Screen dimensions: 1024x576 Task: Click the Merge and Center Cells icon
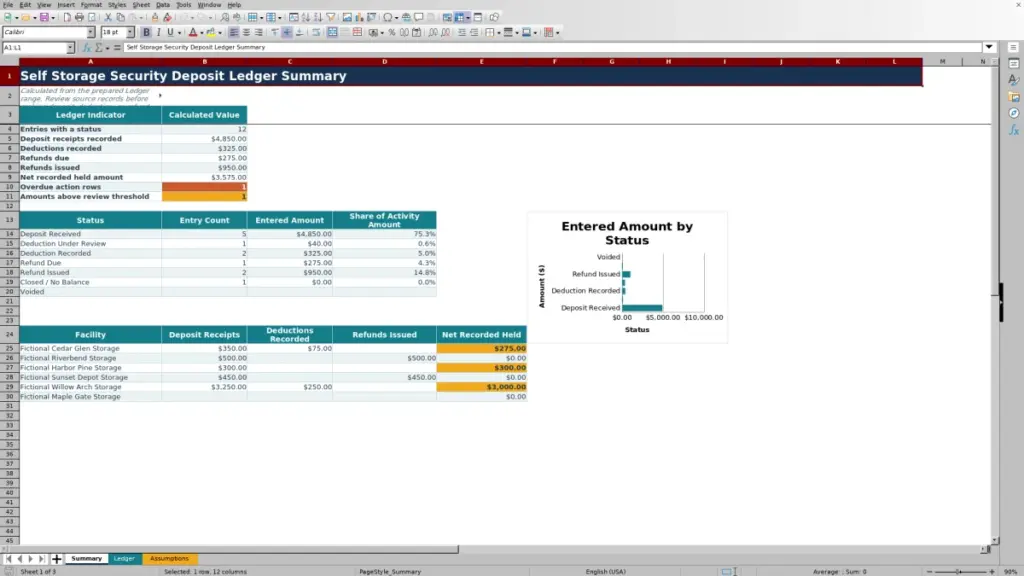coord(332,32)
